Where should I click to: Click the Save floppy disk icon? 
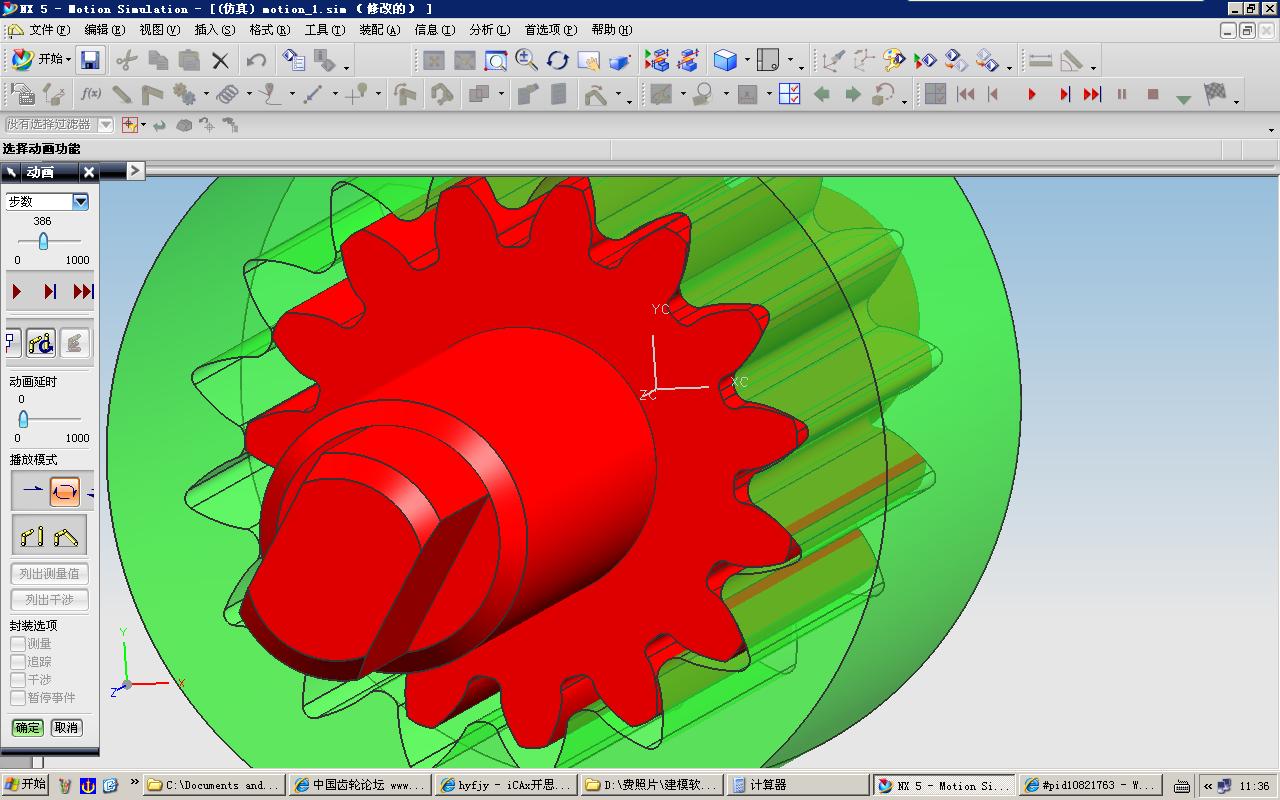click(90, 60)
